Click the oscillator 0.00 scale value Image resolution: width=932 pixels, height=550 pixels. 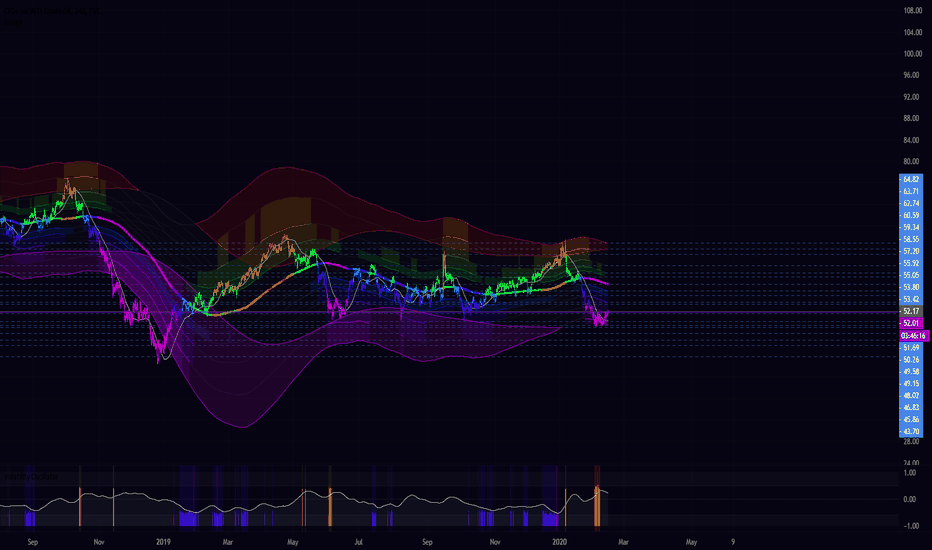tap(909, 499)
